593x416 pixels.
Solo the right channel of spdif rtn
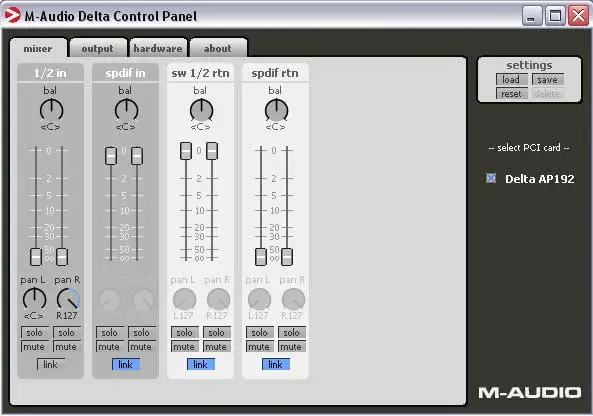click(292, 332)
